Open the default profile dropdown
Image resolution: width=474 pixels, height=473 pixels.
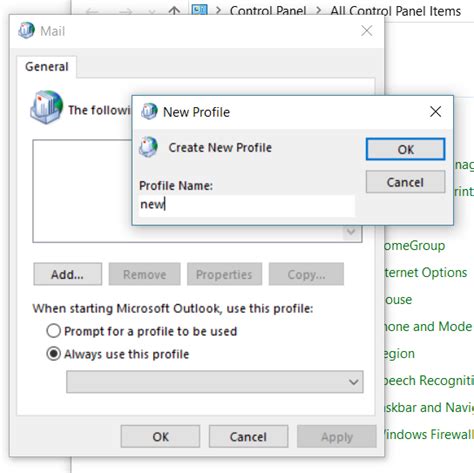[215, 382]
